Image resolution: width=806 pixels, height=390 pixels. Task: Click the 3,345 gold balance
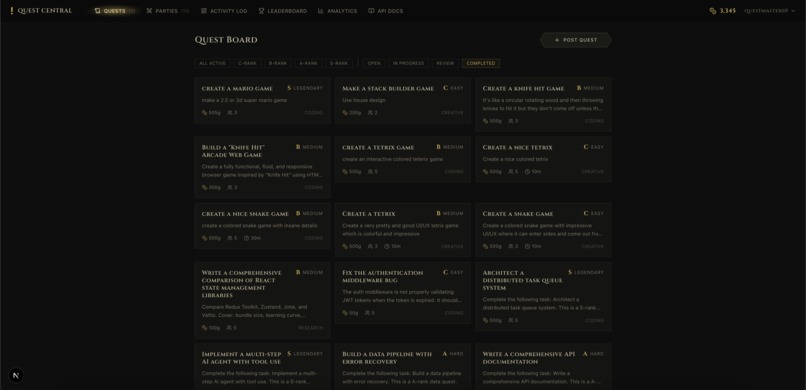(x=727, y=11)
